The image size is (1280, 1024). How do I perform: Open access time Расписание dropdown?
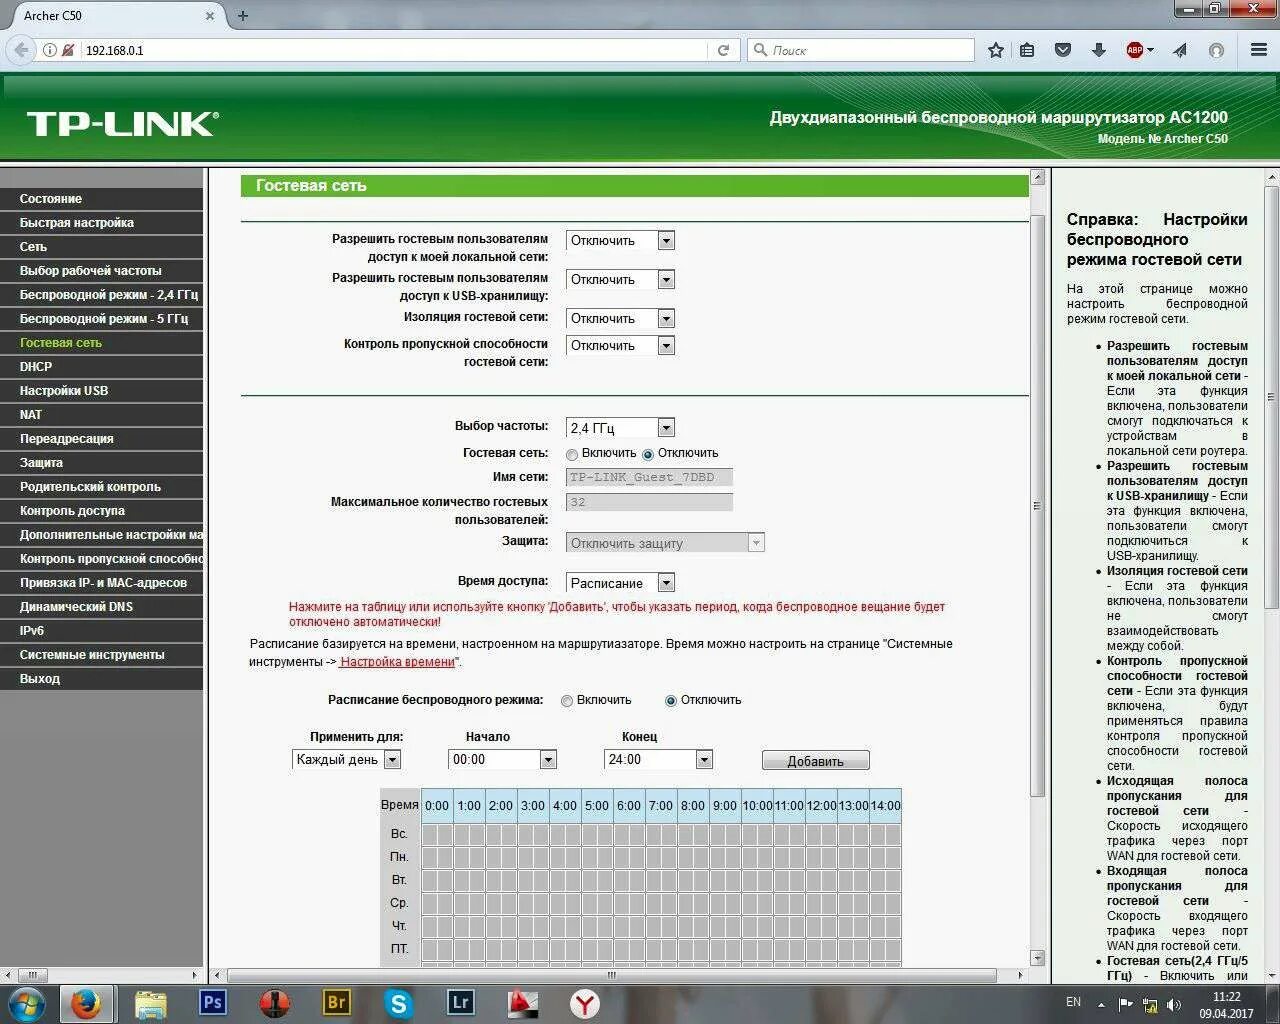click(x=620, y=583)
